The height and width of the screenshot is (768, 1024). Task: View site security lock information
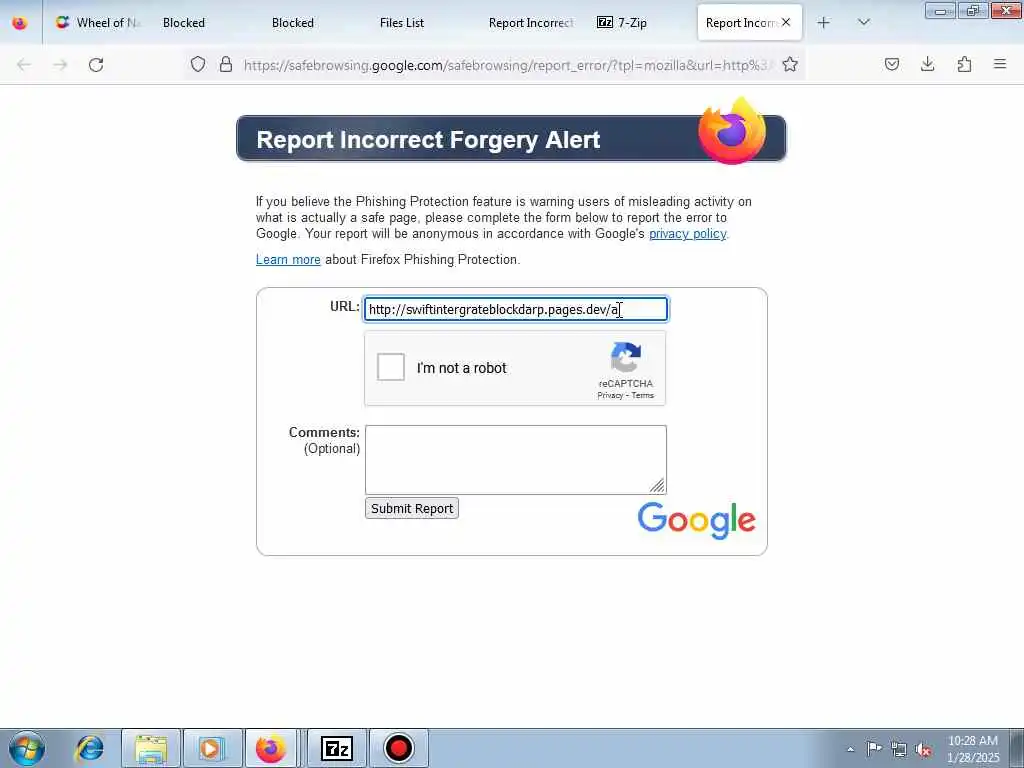pos(226,64)
